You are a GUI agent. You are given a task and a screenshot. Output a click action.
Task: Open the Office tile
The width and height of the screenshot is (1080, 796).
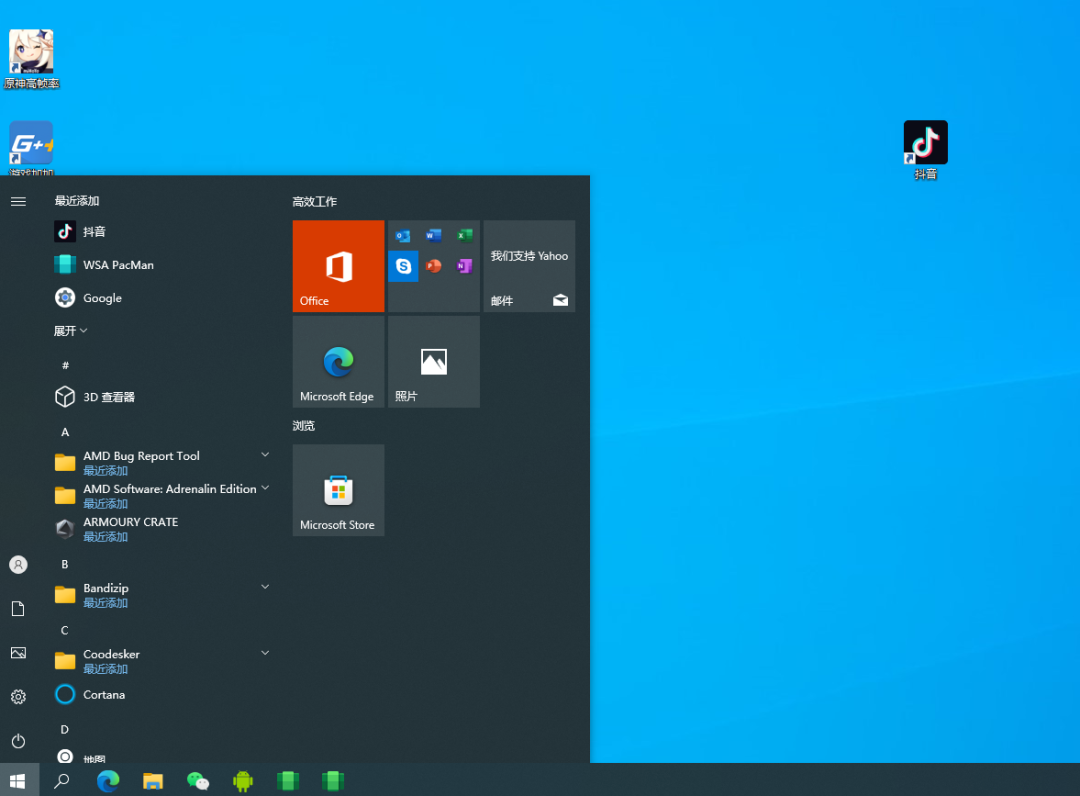click(x=338, y=266)
